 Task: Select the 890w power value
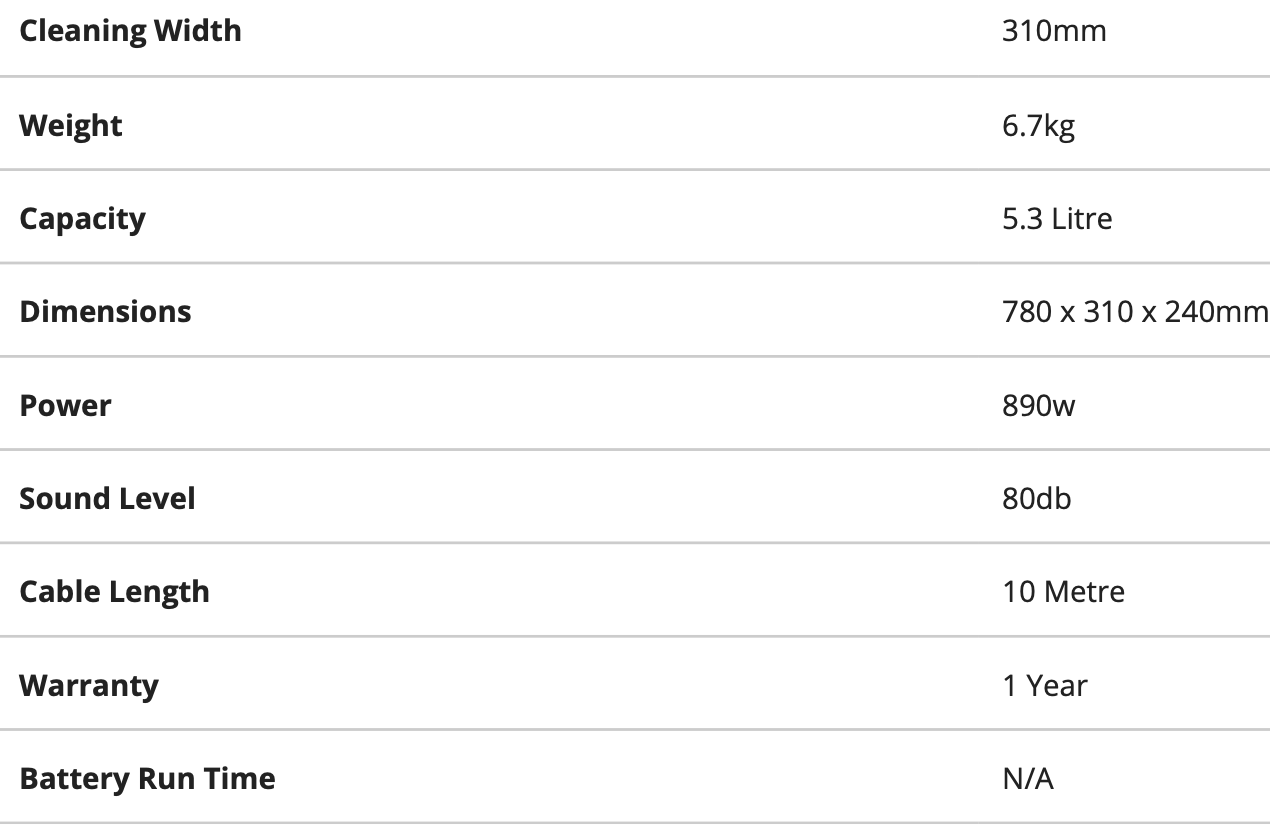[x=1038, y=405]
